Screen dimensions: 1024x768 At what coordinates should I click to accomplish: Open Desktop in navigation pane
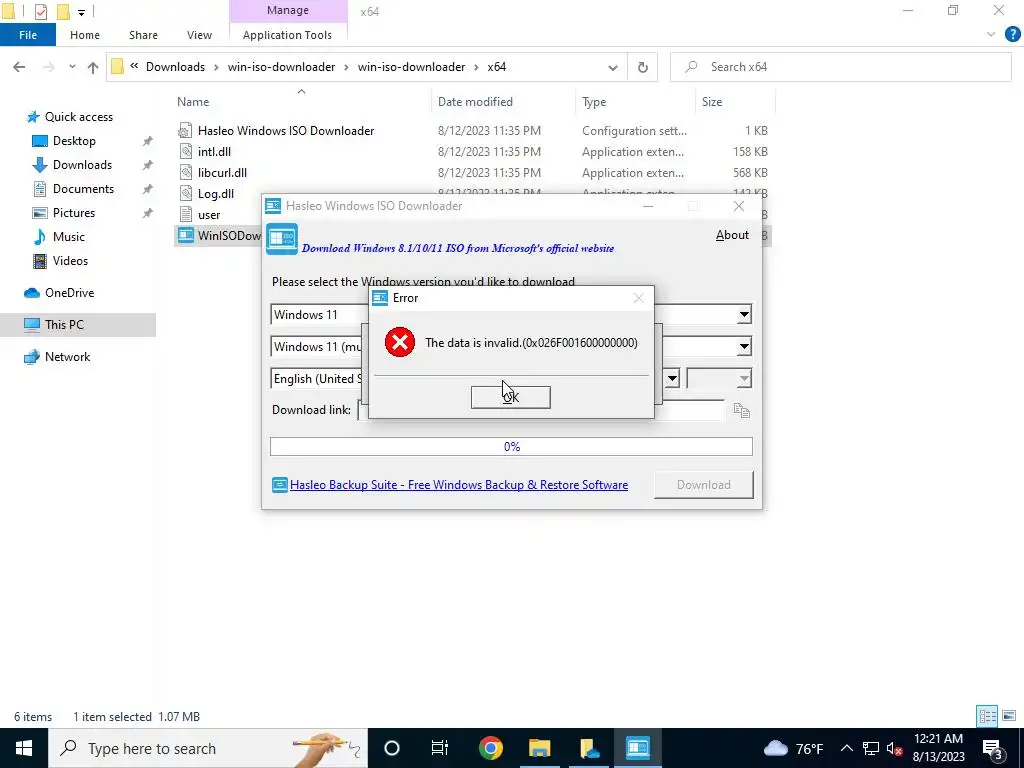click(x=74, y=141)
